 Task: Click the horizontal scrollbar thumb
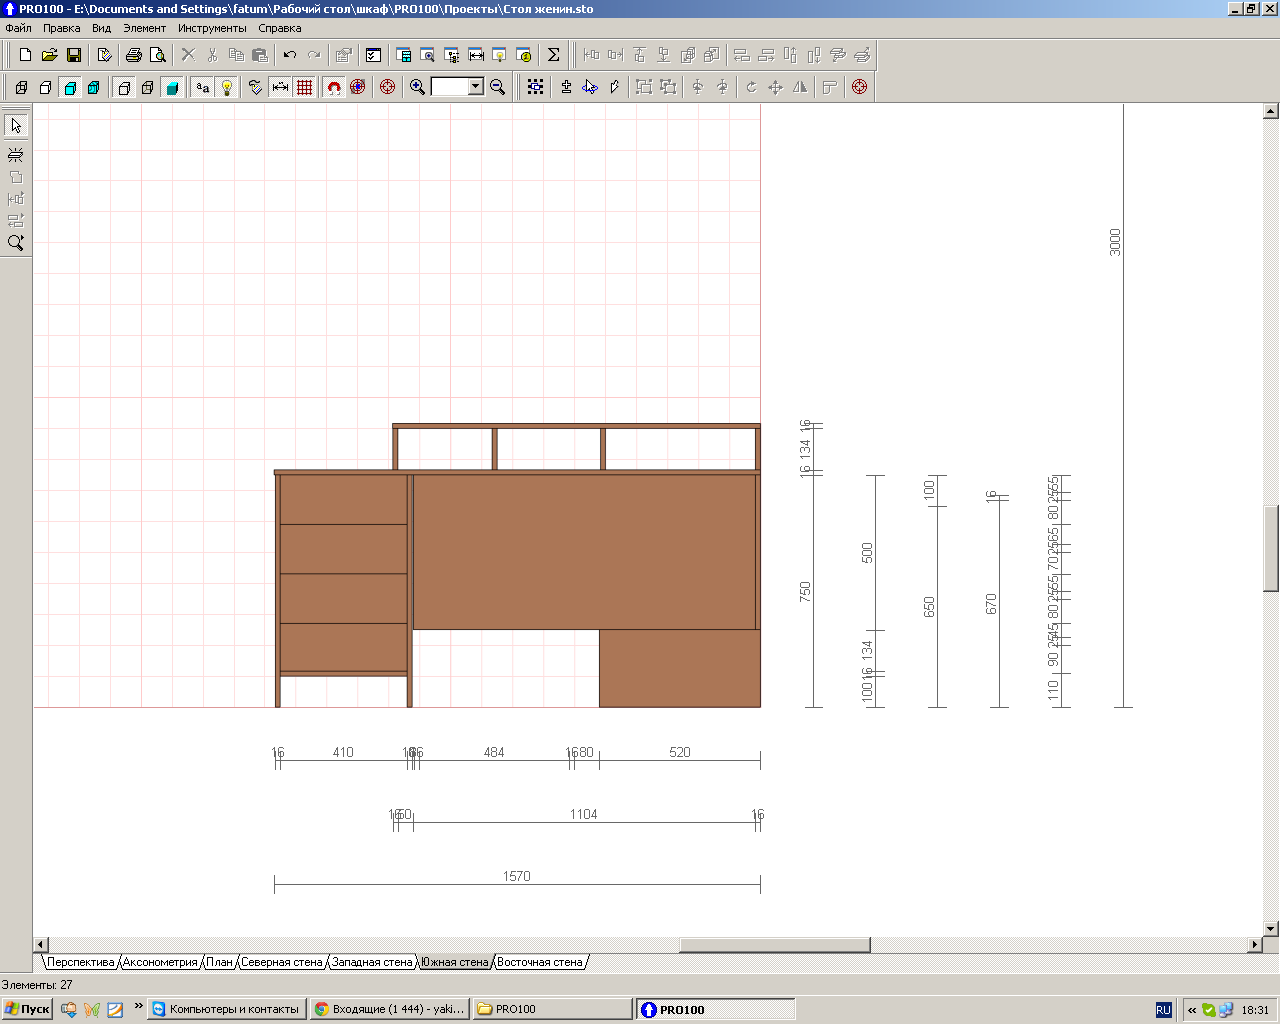point(774,945)
